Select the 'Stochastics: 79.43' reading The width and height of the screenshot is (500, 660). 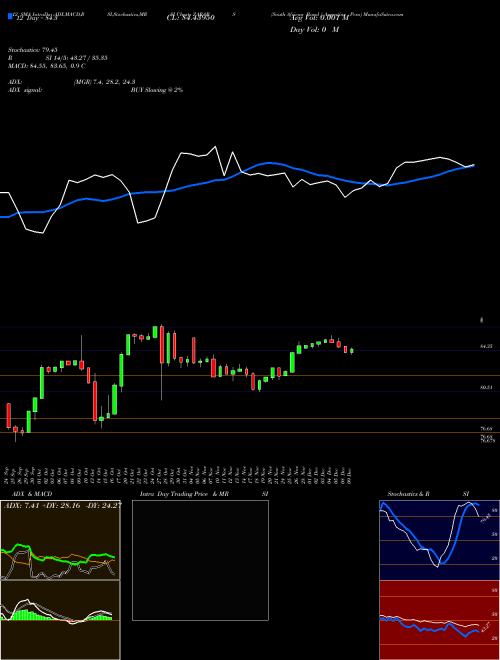tap(32, 50)
